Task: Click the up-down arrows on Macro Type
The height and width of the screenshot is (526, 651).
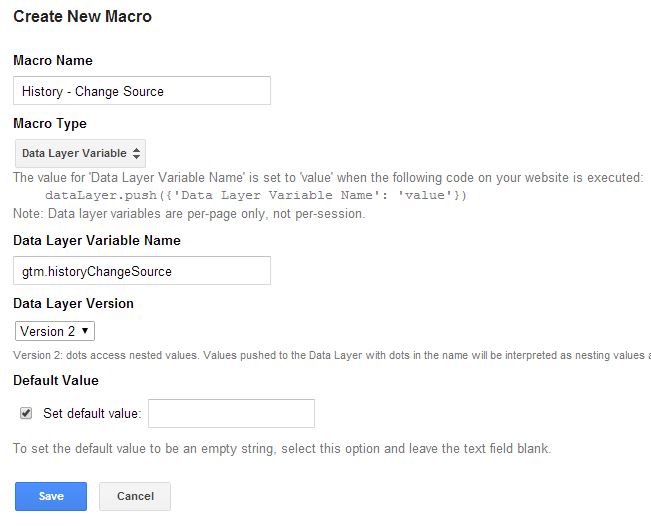Action: (136, 153)
